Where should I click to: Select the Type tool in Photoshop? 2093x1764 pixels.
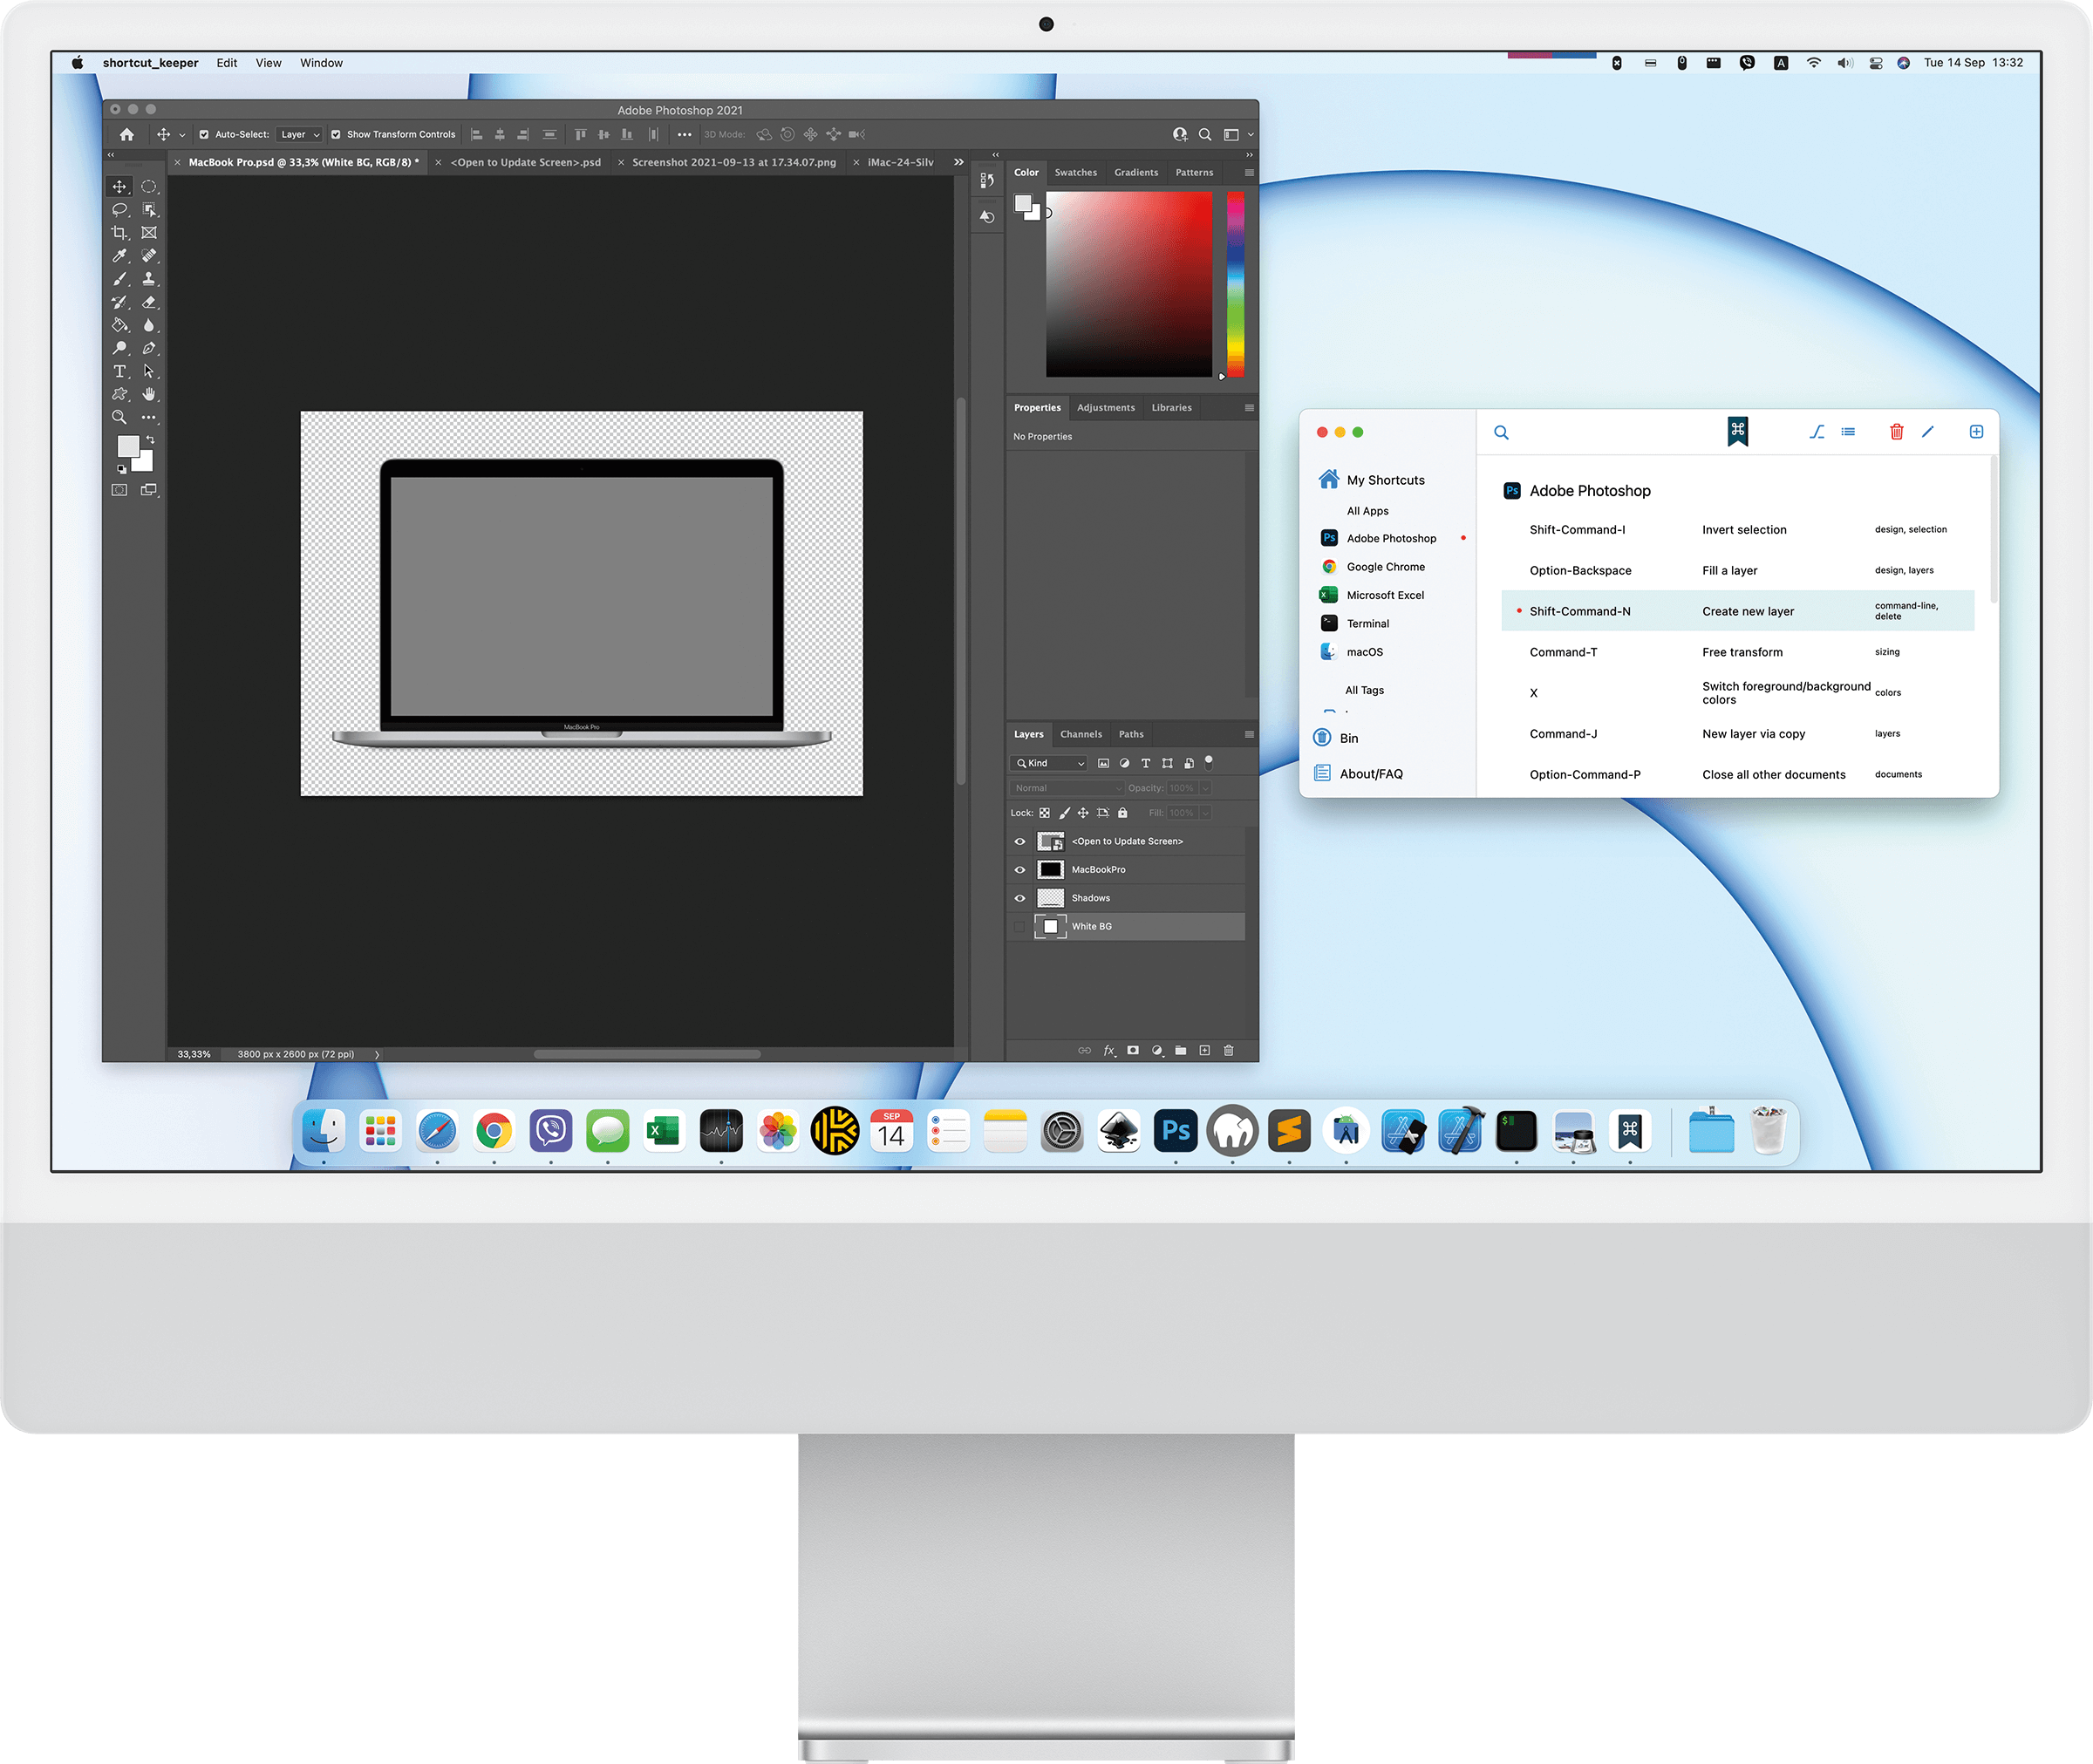point(119,371)
